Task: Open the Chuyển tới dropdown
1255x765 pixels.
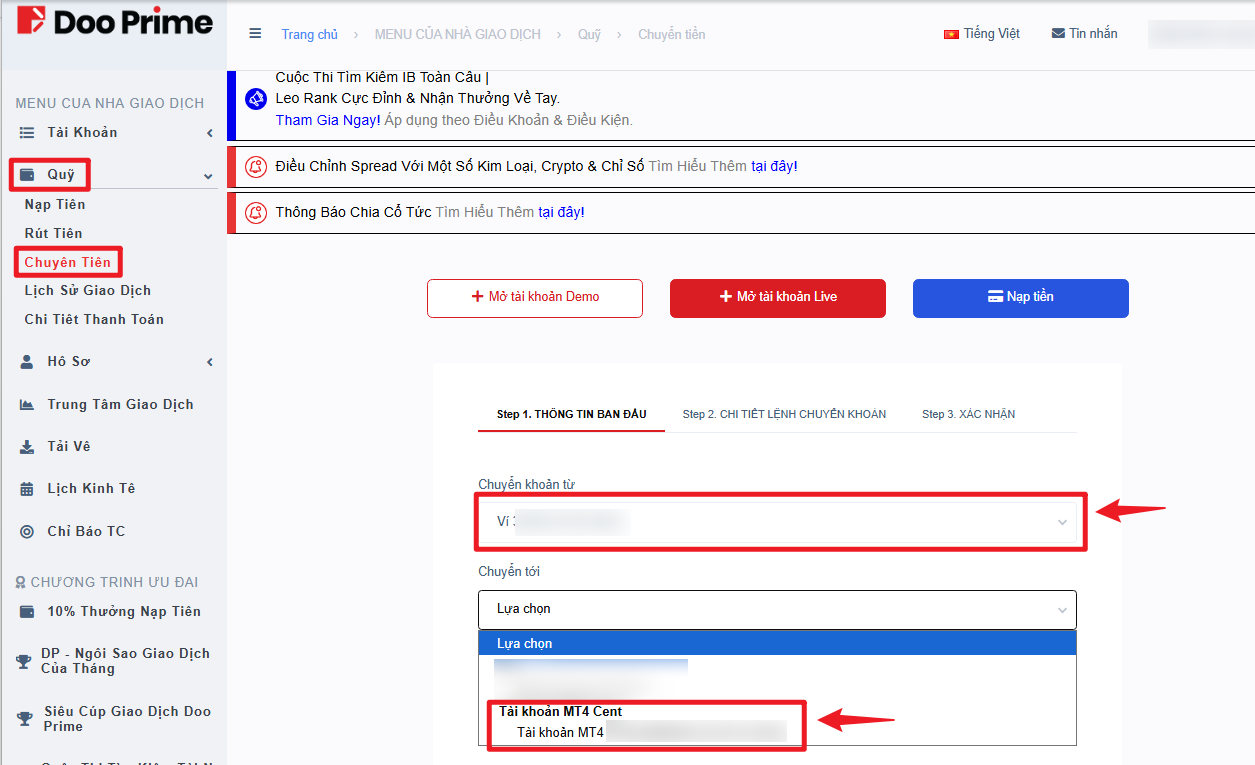Action: [x=777, y=609]
